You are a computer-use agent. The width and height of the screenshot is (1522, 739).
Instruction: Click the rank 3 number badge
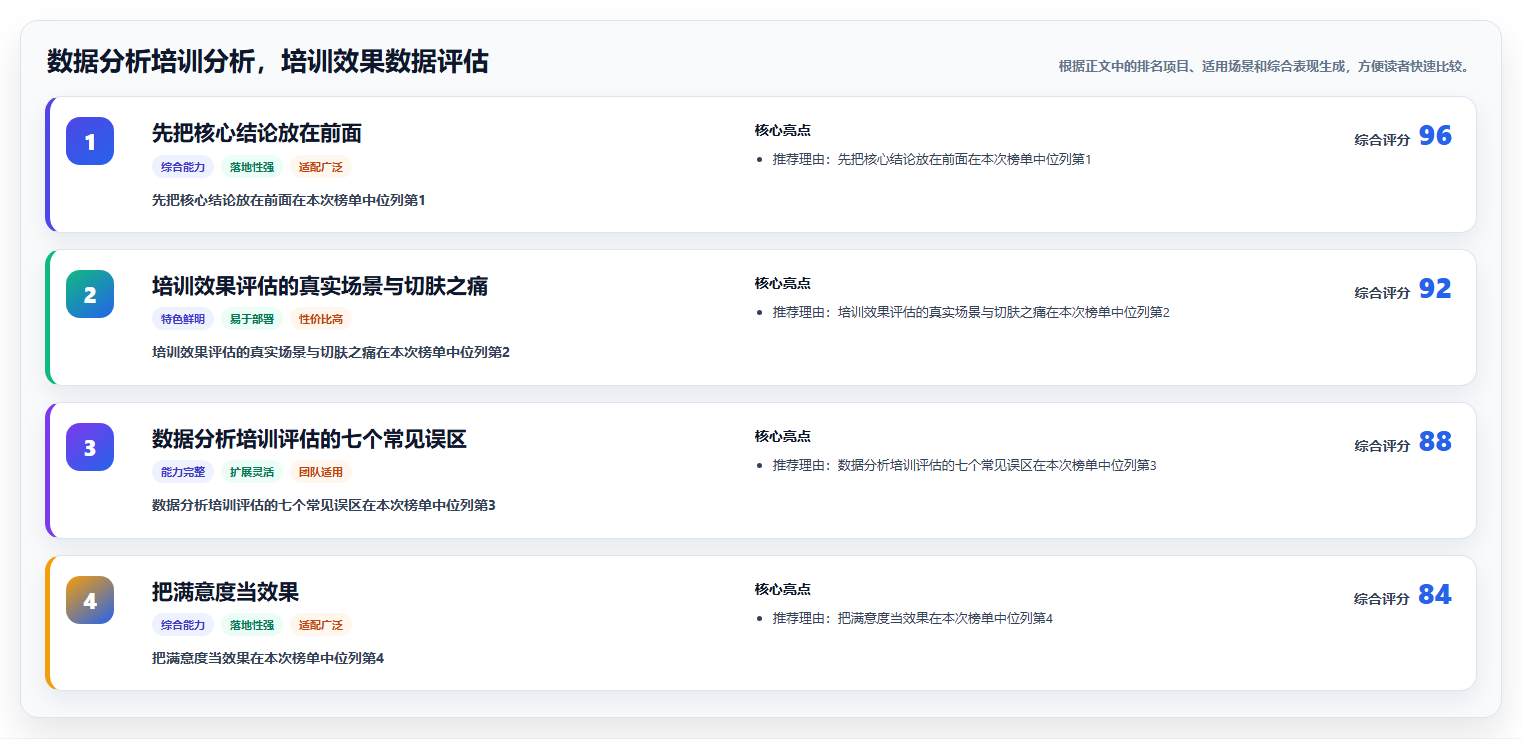(x=90, y=447)
